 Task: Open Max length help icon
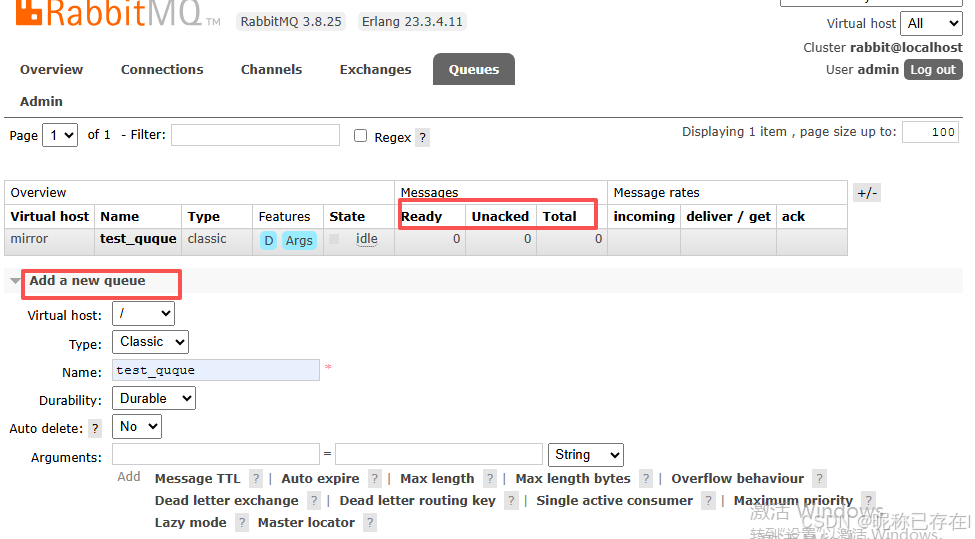coord(490,479)
